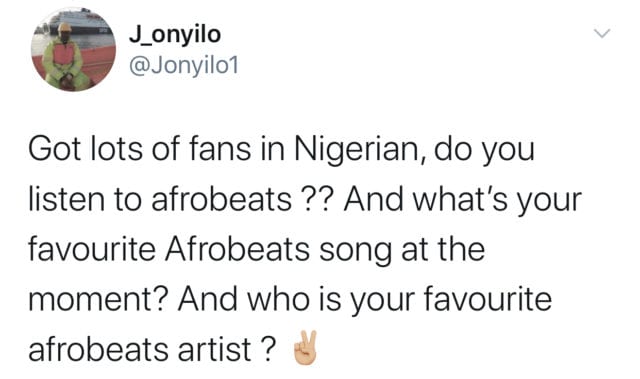Click the victory hand emoji

(305, 348)
